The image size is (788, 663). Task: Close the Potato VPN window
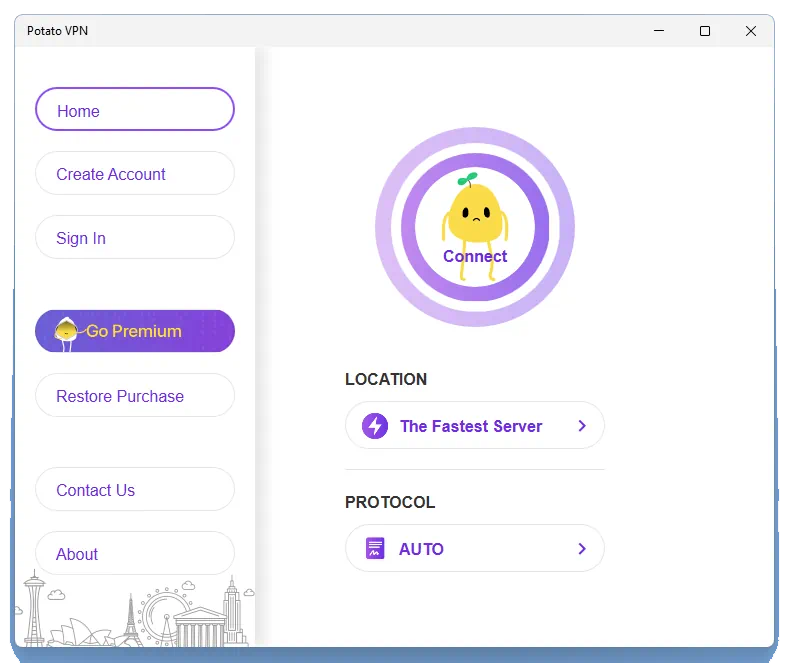[x=751, y=31]
